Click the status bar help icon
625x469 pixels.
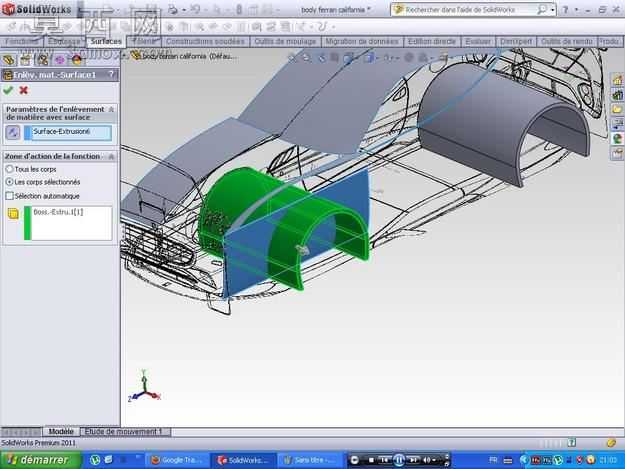point(572,442)
